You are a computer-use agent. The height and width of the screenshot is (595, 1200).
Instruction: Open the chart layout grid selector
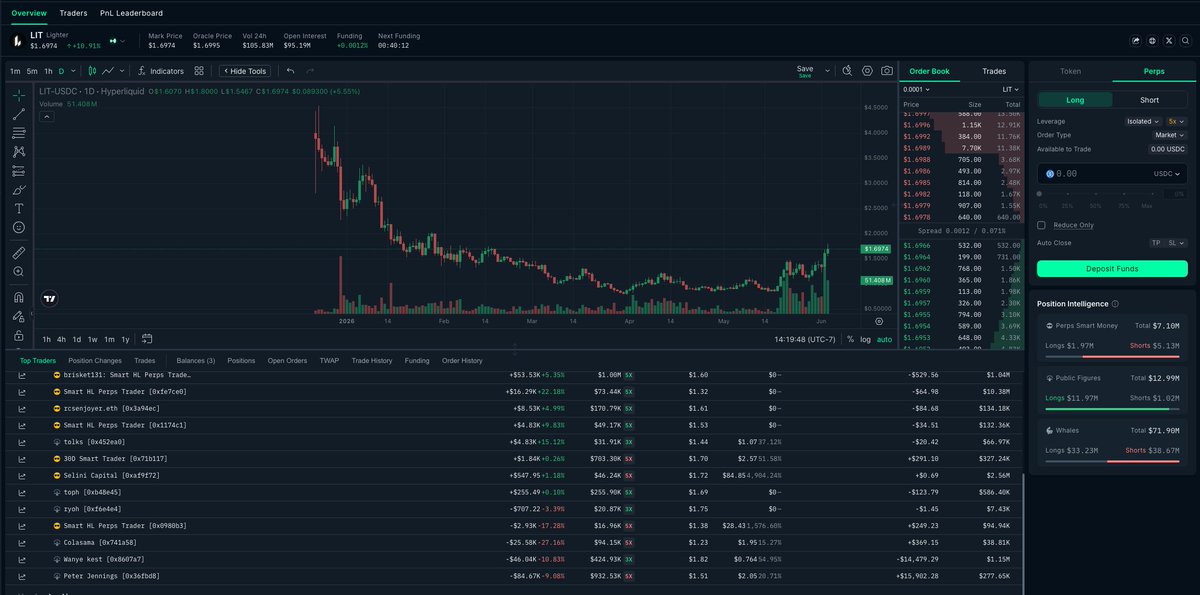click(x=199, y=71)
